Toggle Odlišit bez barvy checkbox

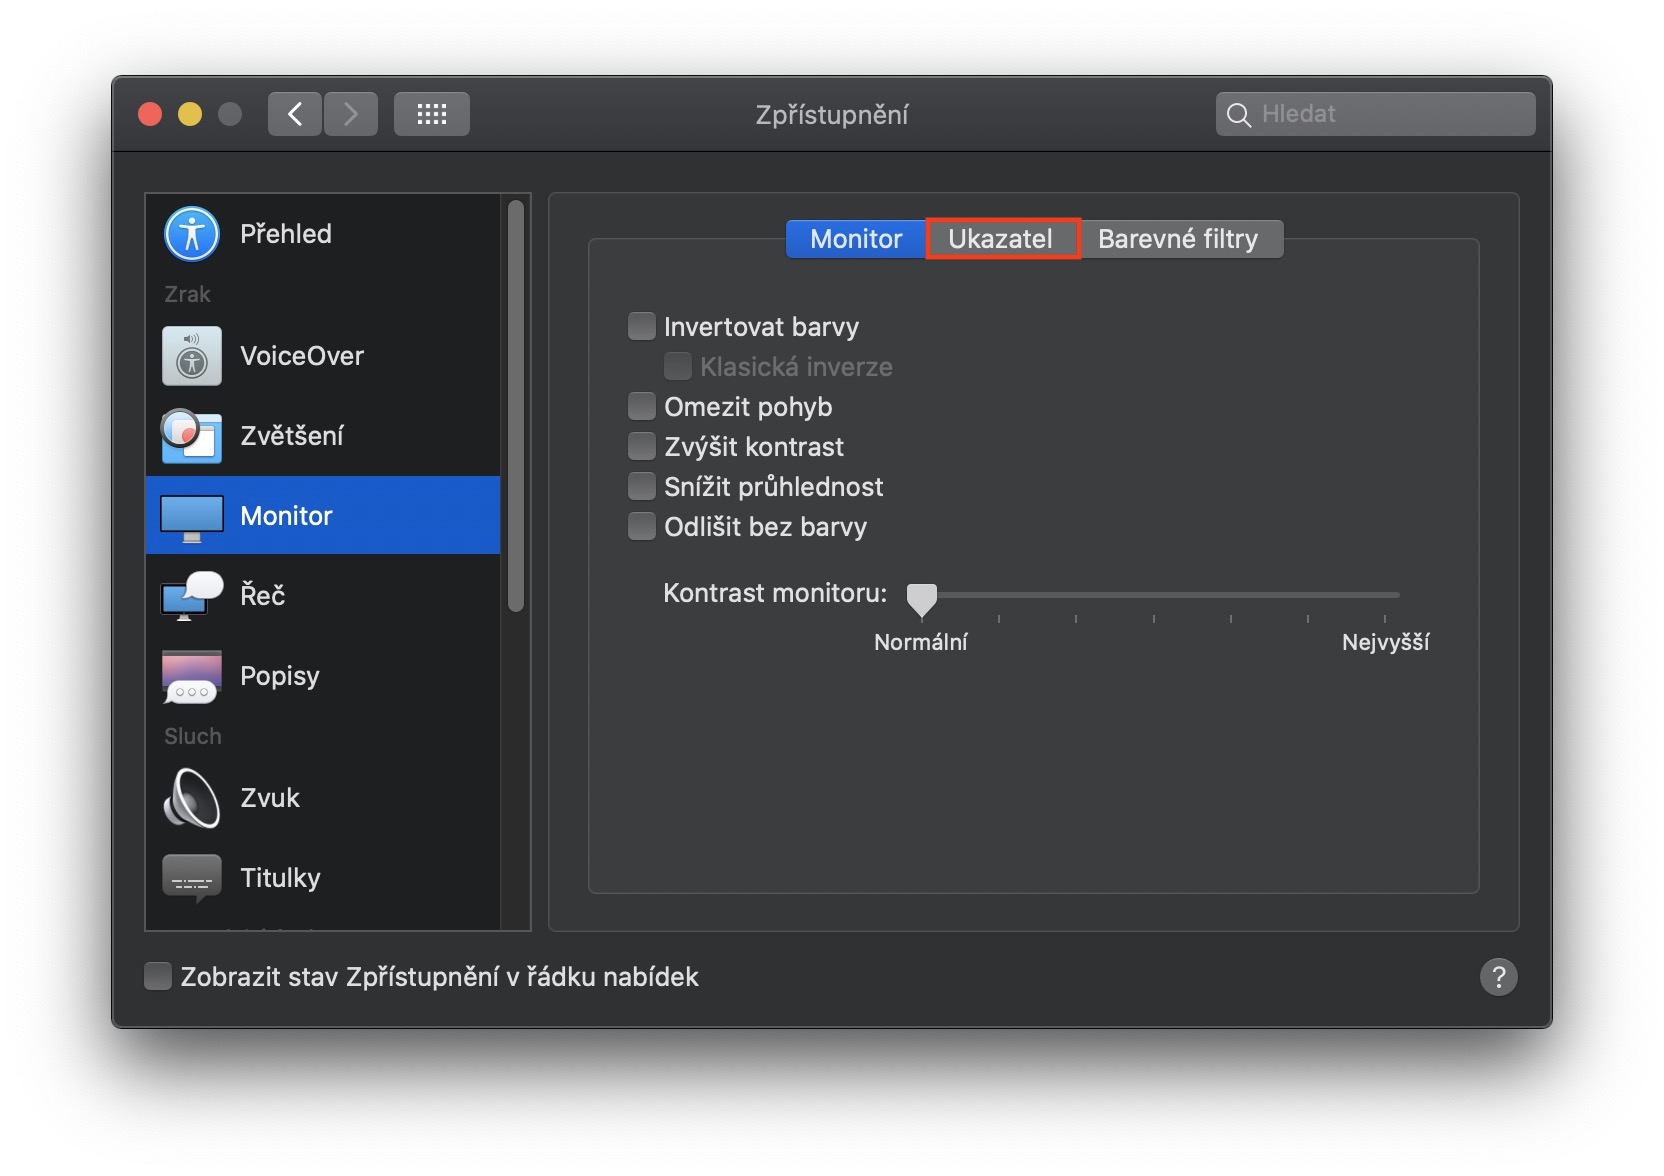coord(642,526)
